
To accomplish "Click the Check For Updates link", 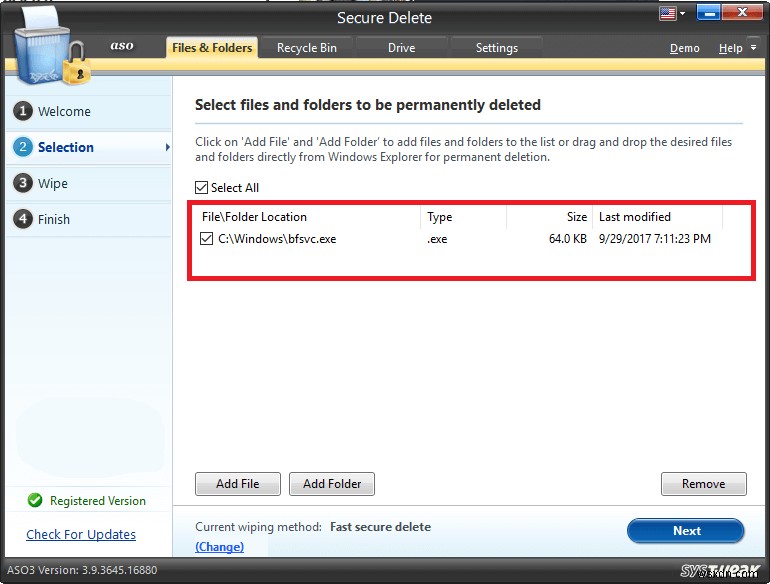I will pos(81,534).
